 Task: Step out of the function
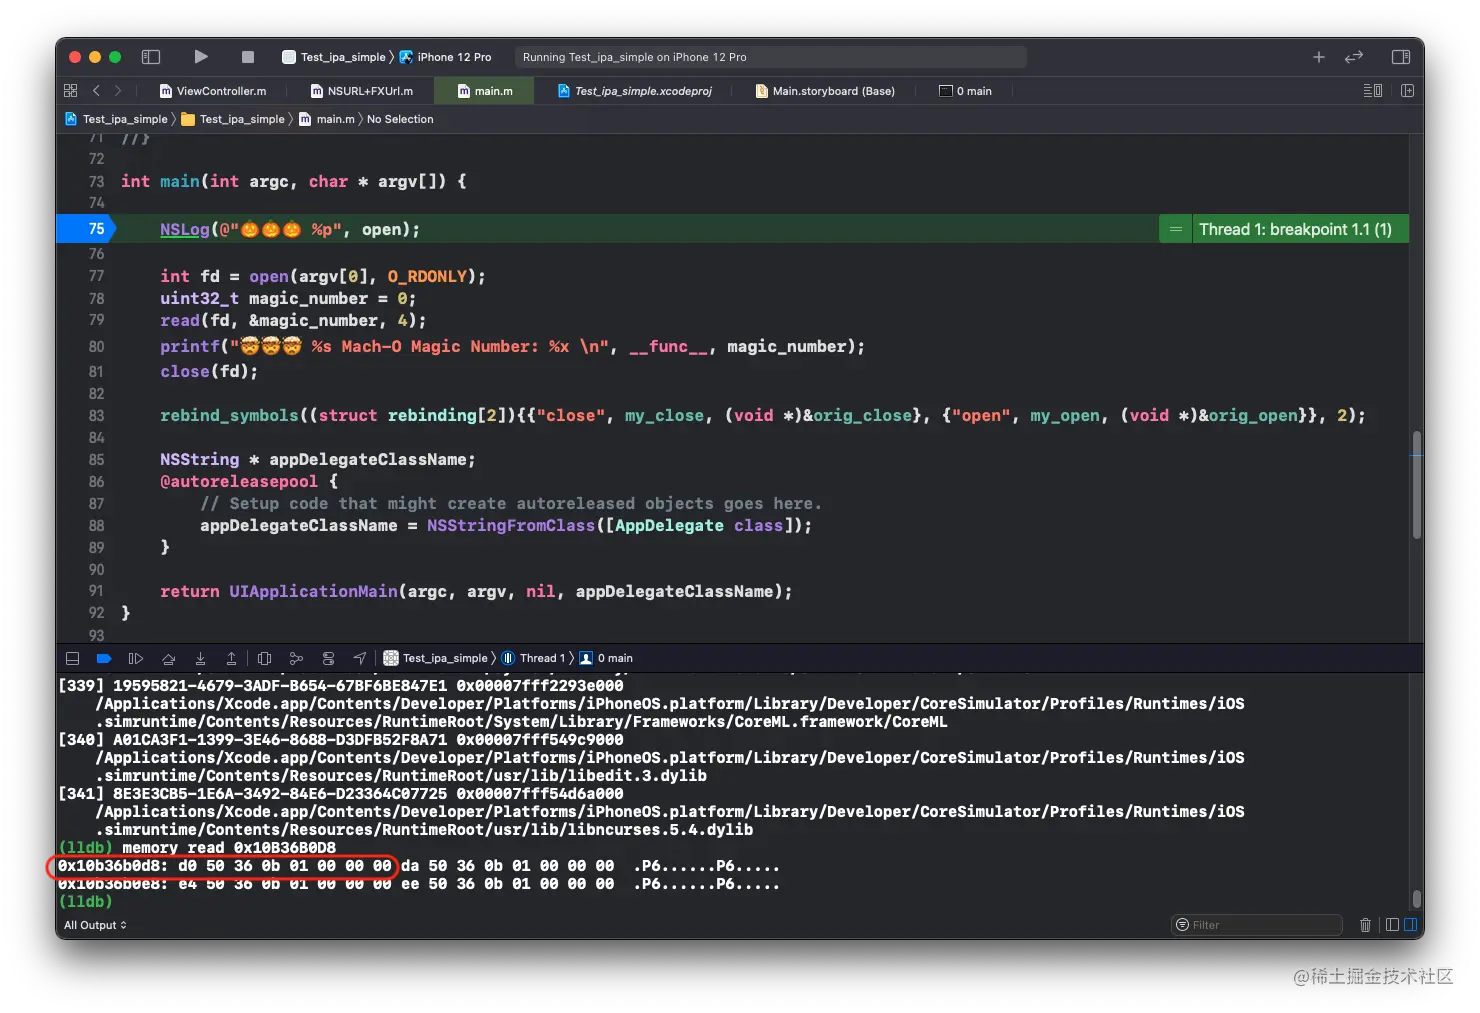click(x=231, y=658)
